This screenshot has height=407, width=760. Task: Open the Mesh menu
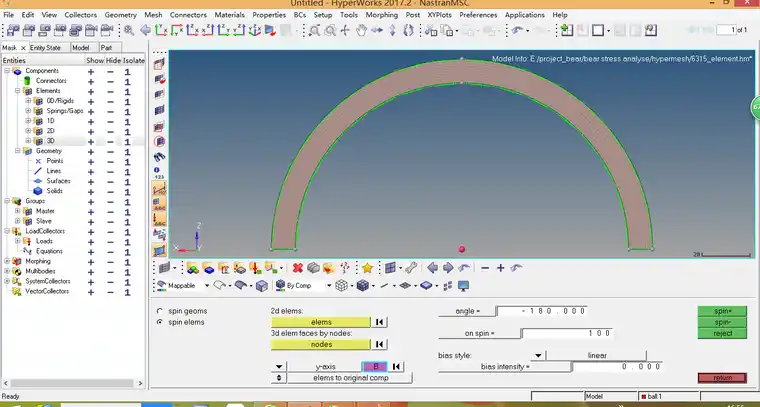[153, 15]
